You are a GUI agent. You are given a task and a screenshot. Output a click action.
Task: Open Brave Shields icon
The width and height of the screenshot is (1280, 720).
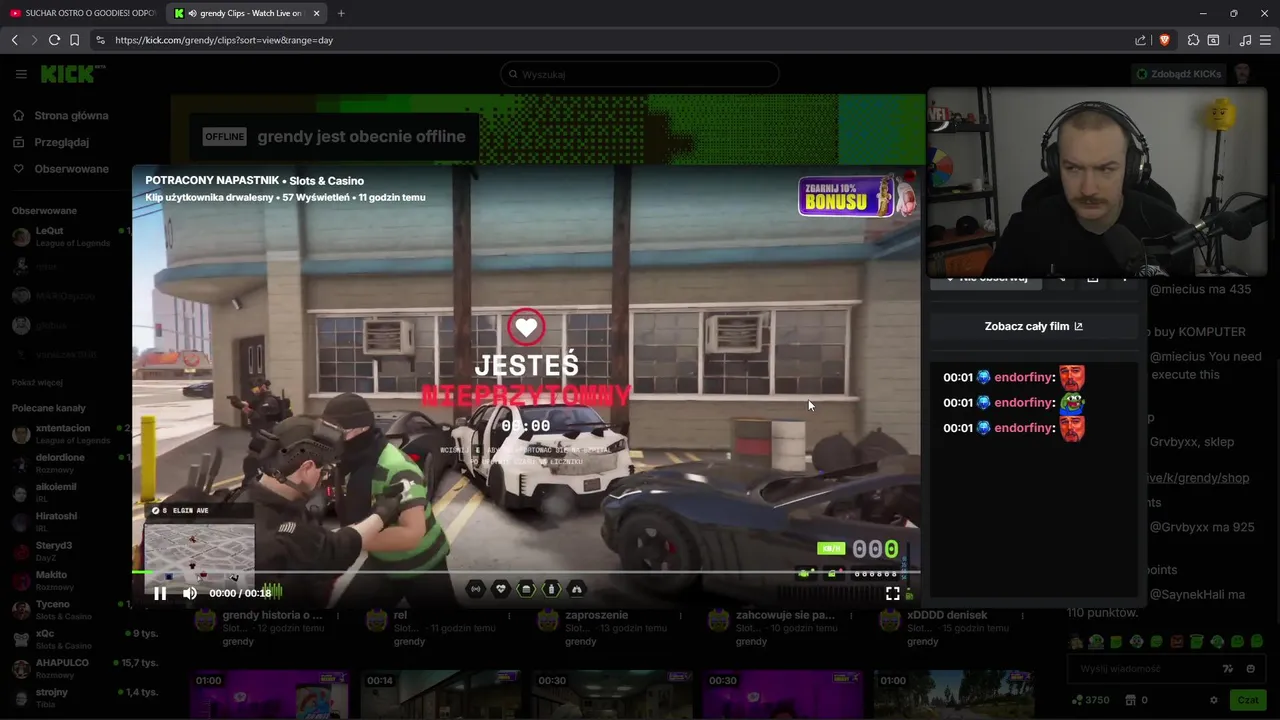pos(1164,40)
